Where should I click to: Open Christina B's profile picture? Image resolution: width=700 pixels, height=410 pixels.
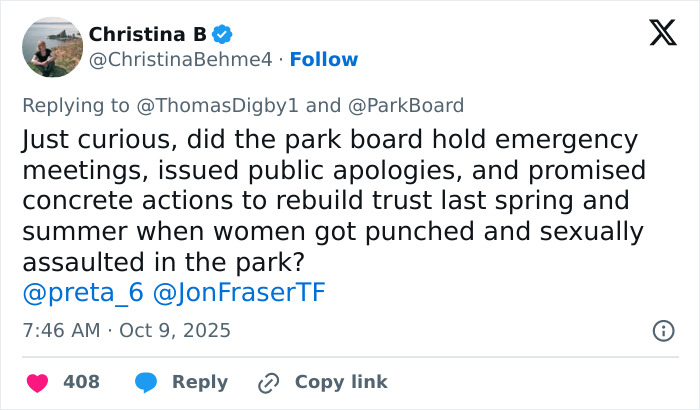click(x=51, y=47)
